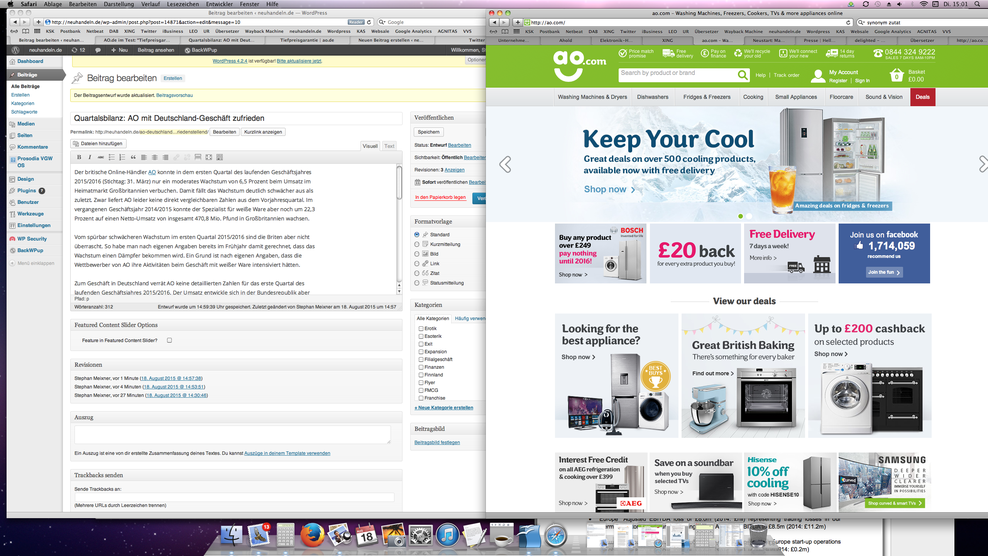Expand the Design menu in WordPress sidebar
The image size is (988, 556).
pyautogui.click(x=26, y=179)
